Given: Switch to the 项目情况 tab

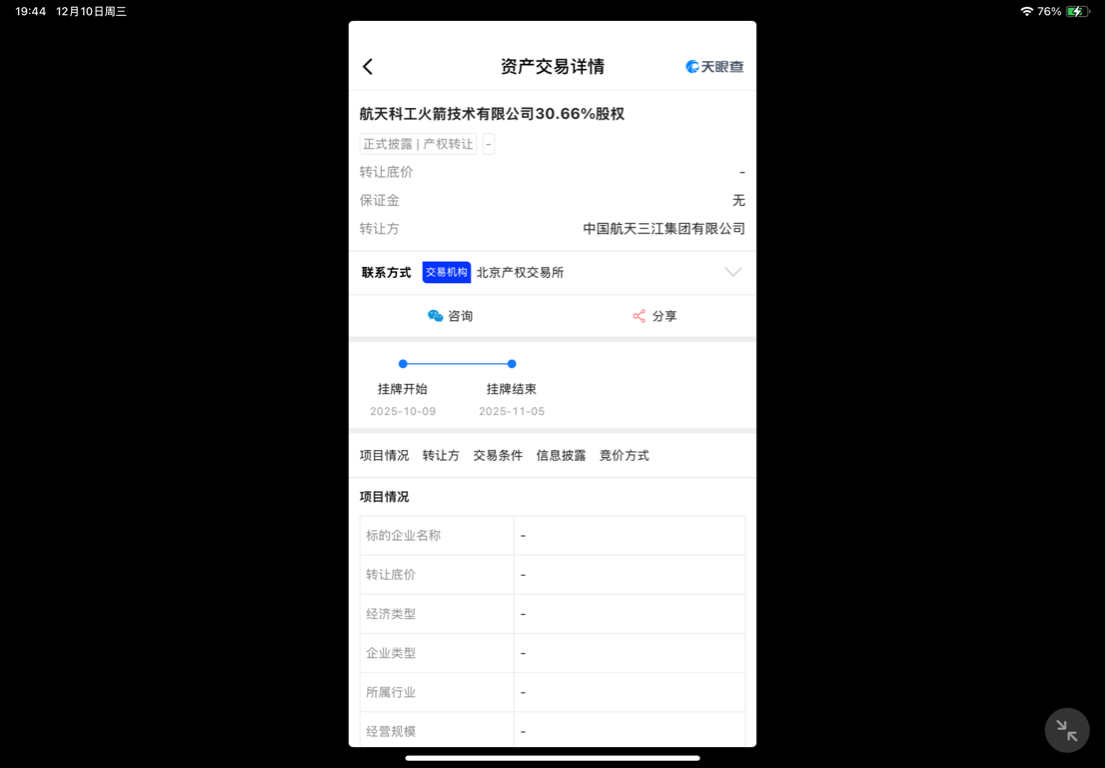Looking at the screenshot, I should [384, 456].
